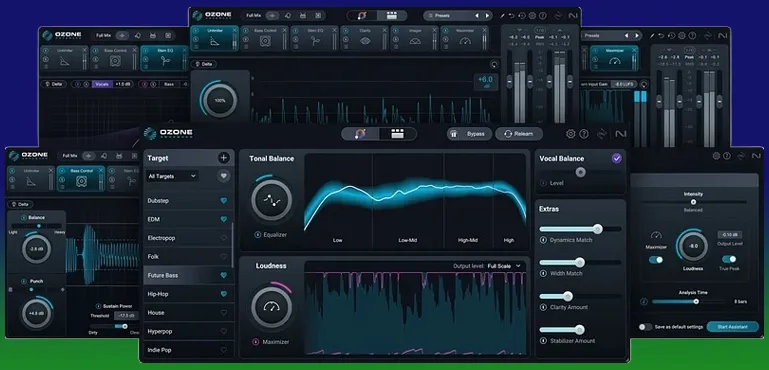The height and width of the screenshot is (370, 769).
Task: Switch to Assistant view in front window
Action: (360, 133)
